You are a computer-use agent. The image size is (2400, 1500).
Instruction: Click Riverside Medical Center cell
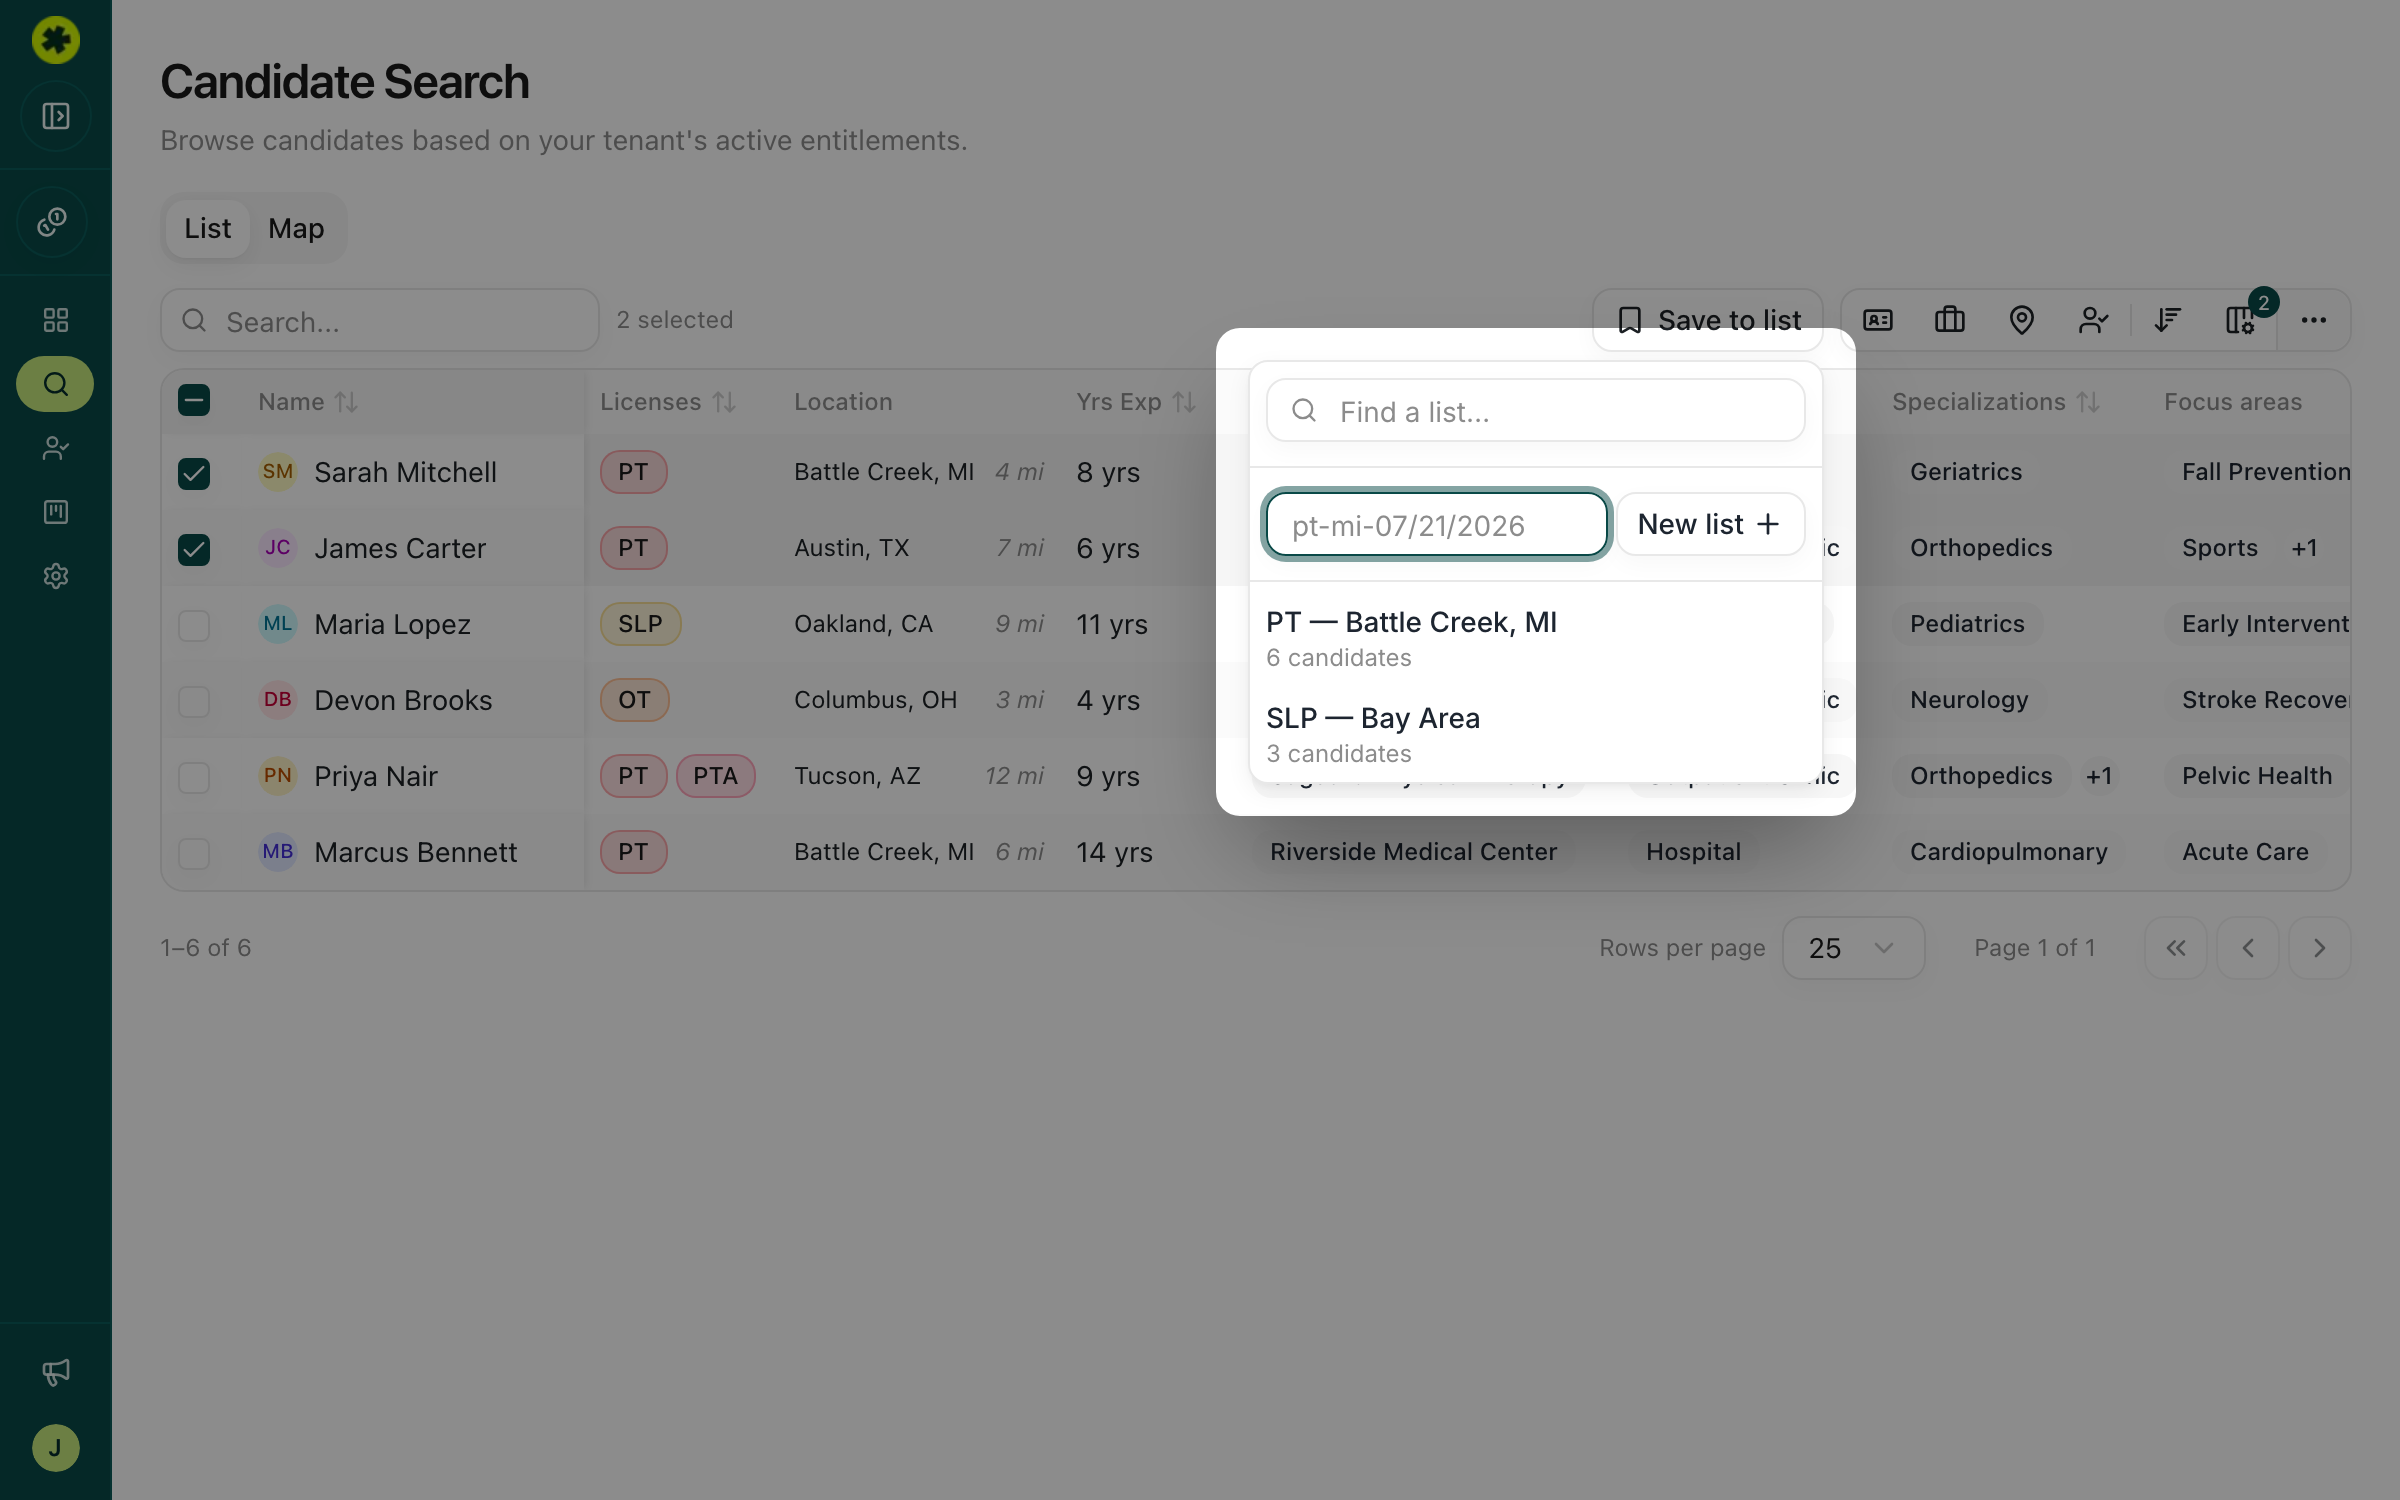click(1413, 852)
